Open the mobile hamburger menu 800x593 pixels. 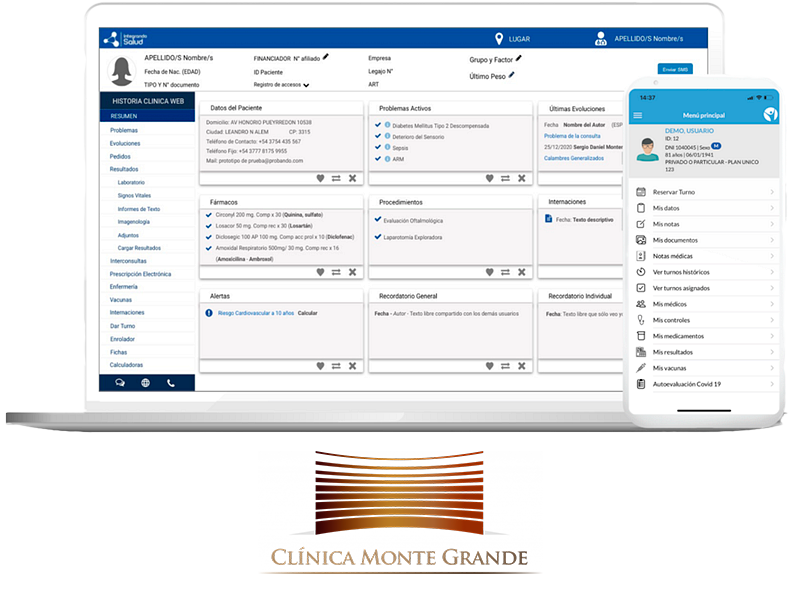click(x=638, y=116)
